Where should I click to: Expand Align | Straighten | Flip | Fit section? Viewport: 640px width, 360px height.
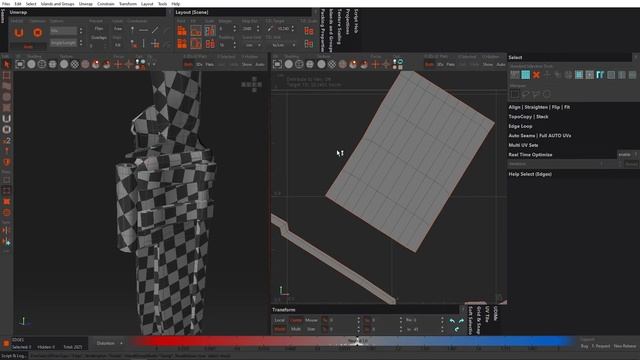(539, 107)
